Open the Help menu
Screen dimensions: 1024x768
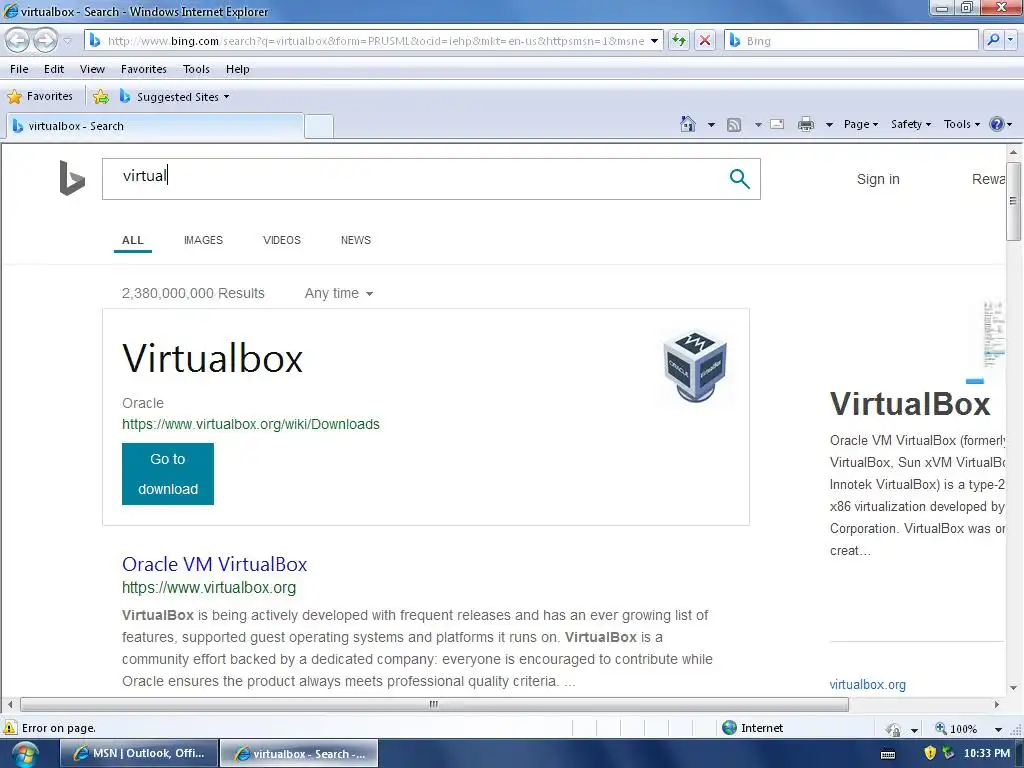pos(238,69)
